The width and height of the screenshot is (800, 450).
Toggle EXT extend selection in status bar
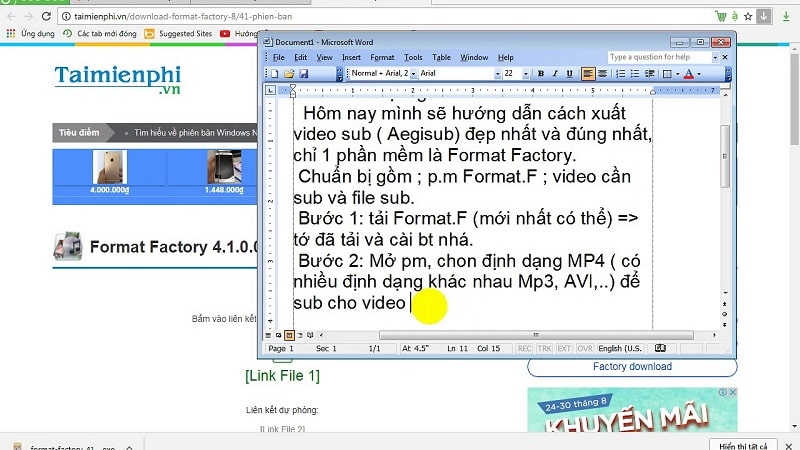564,348
